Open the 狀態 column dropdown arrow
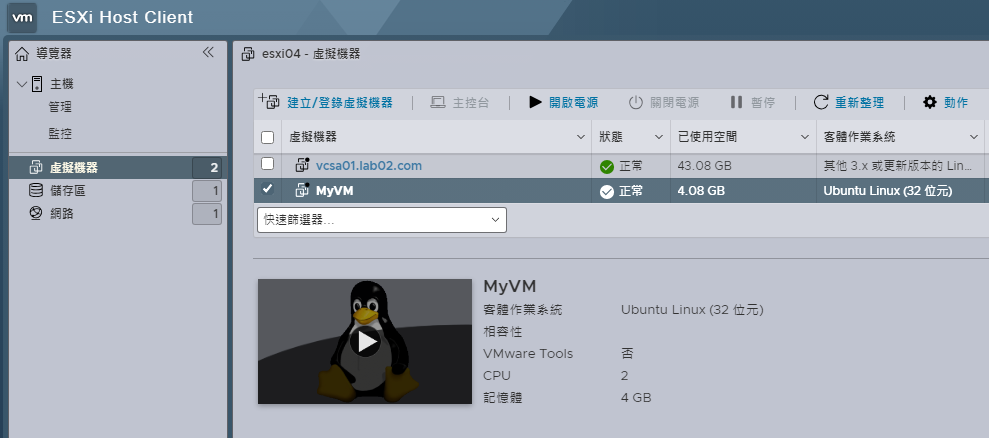This screenshot has height=438, width=989. pyautogui.click(x=659, y=137)
